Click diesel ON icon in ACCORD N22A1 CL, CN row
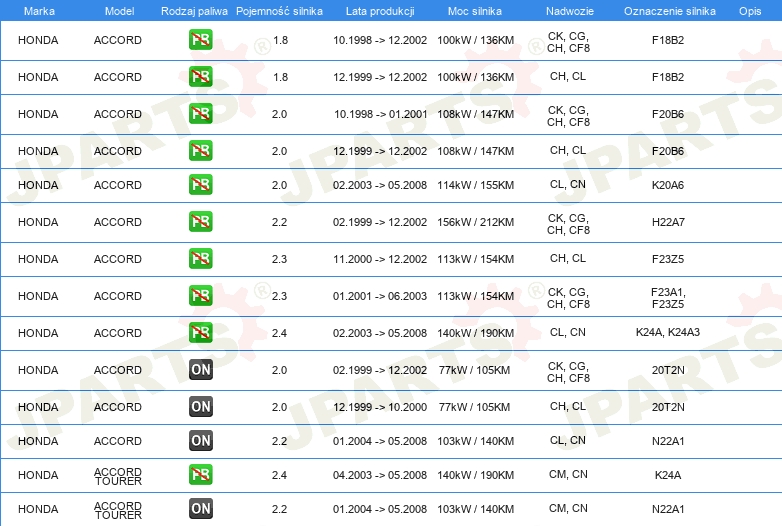This screenshot has width=782, height=526. click(x=200, y=441)
